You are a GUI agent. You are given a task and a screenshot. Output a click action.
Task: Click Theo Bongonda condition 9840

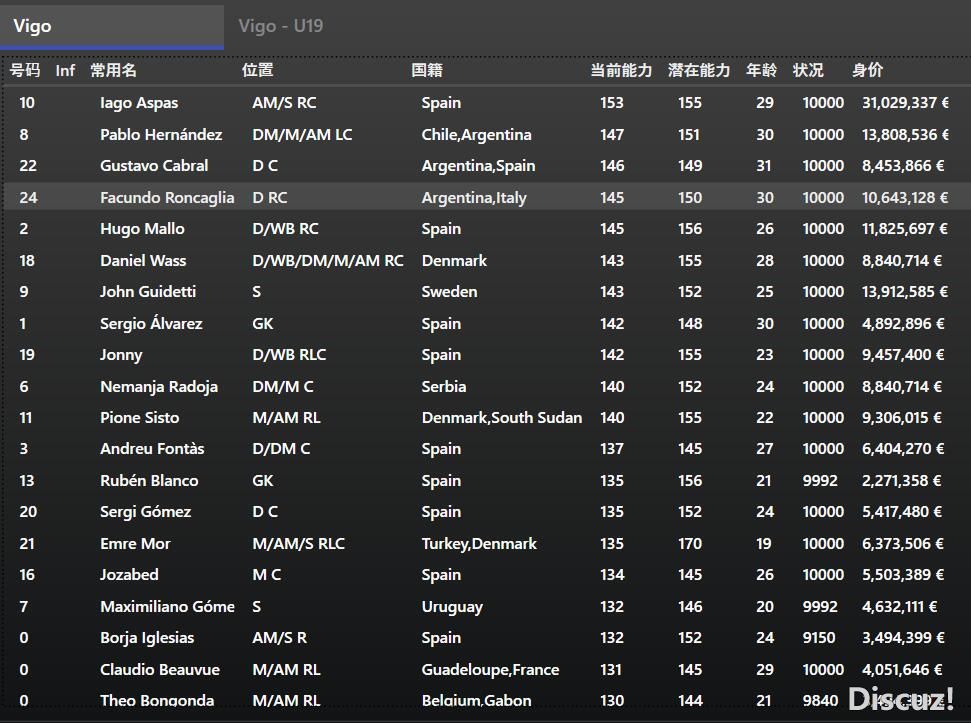pyautogui.click(x=820, y=701)
